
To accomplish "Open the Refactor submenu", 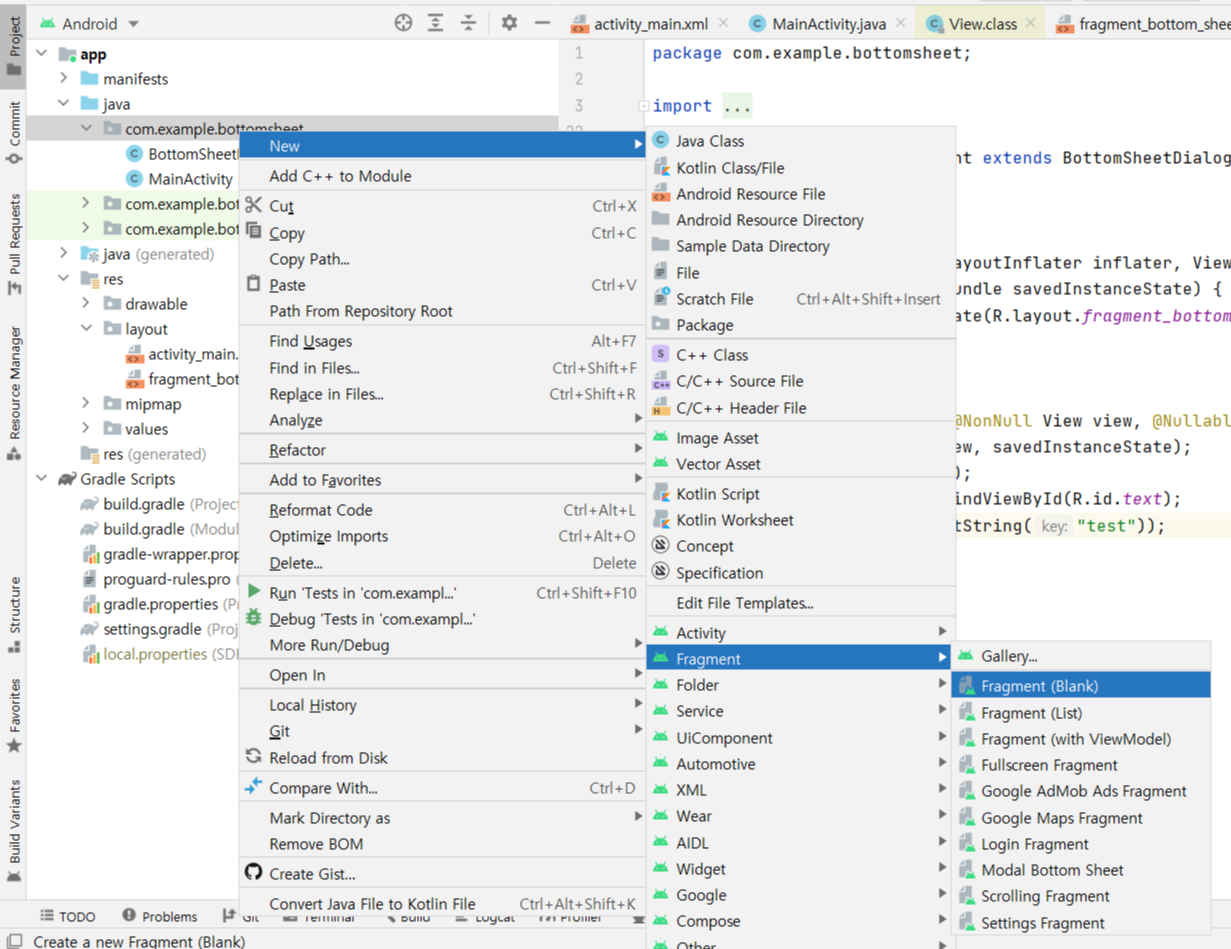I will pyautogui.click(x=442, y=450).
